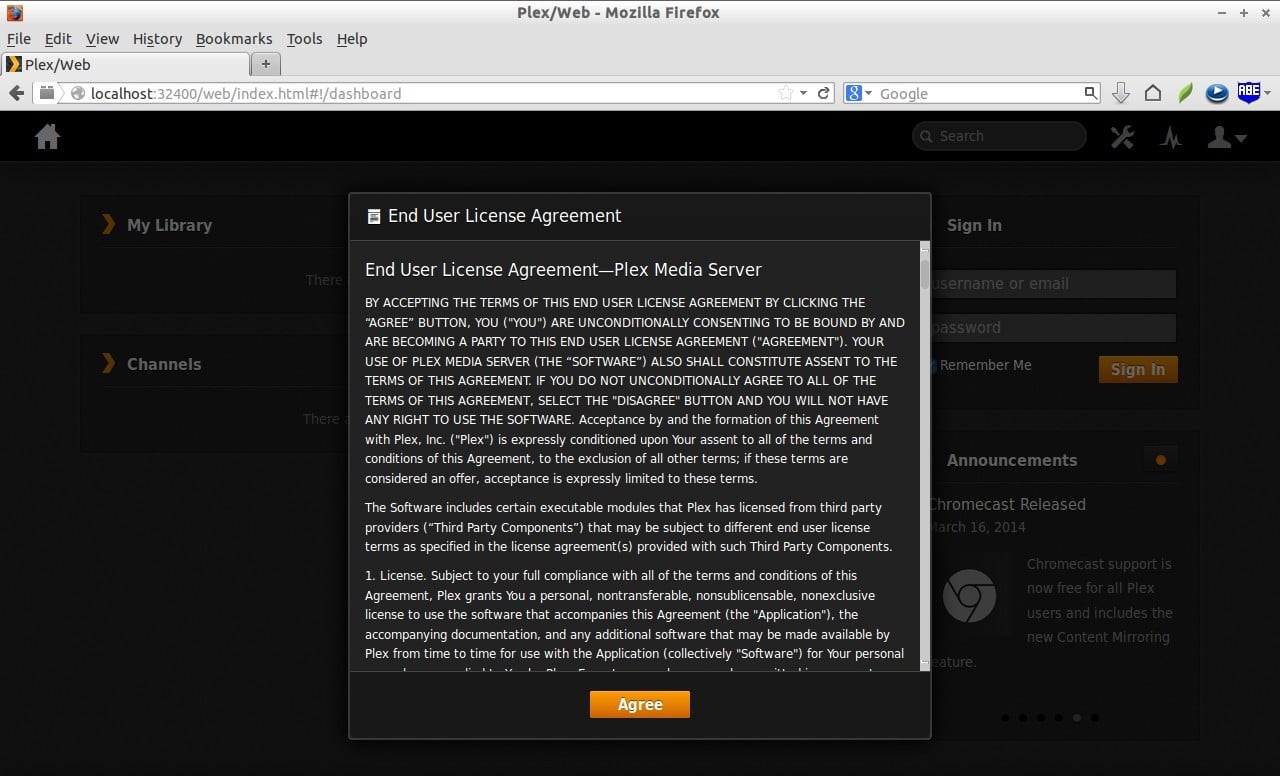Viewport: 1280px width, 776px height.
Task: Open the Chromecast Released announcement
Action: 1007,504
